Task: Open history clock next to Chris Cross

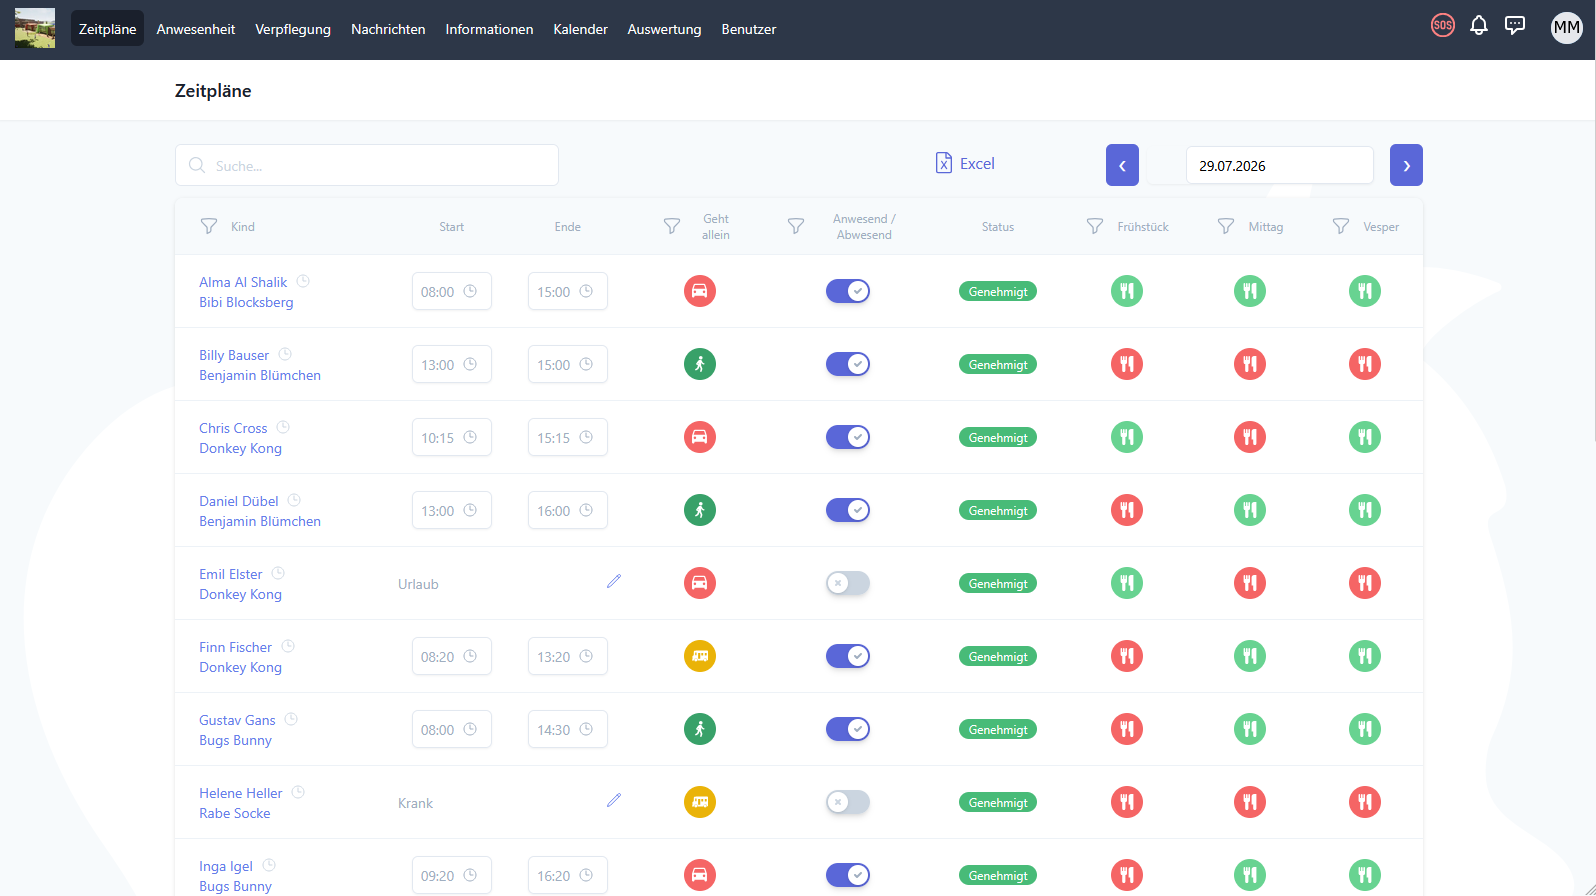Action: [x=283, y=427]
